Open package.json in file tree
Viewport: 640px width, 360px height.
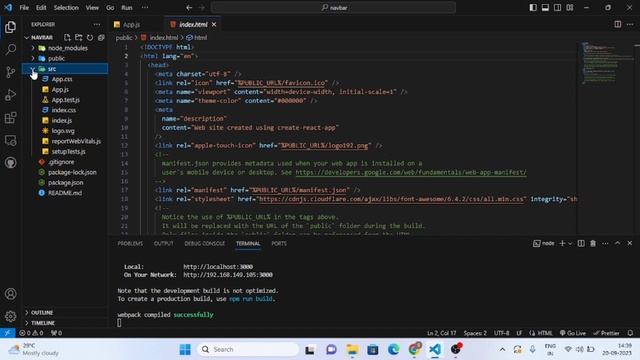[65, 182]
